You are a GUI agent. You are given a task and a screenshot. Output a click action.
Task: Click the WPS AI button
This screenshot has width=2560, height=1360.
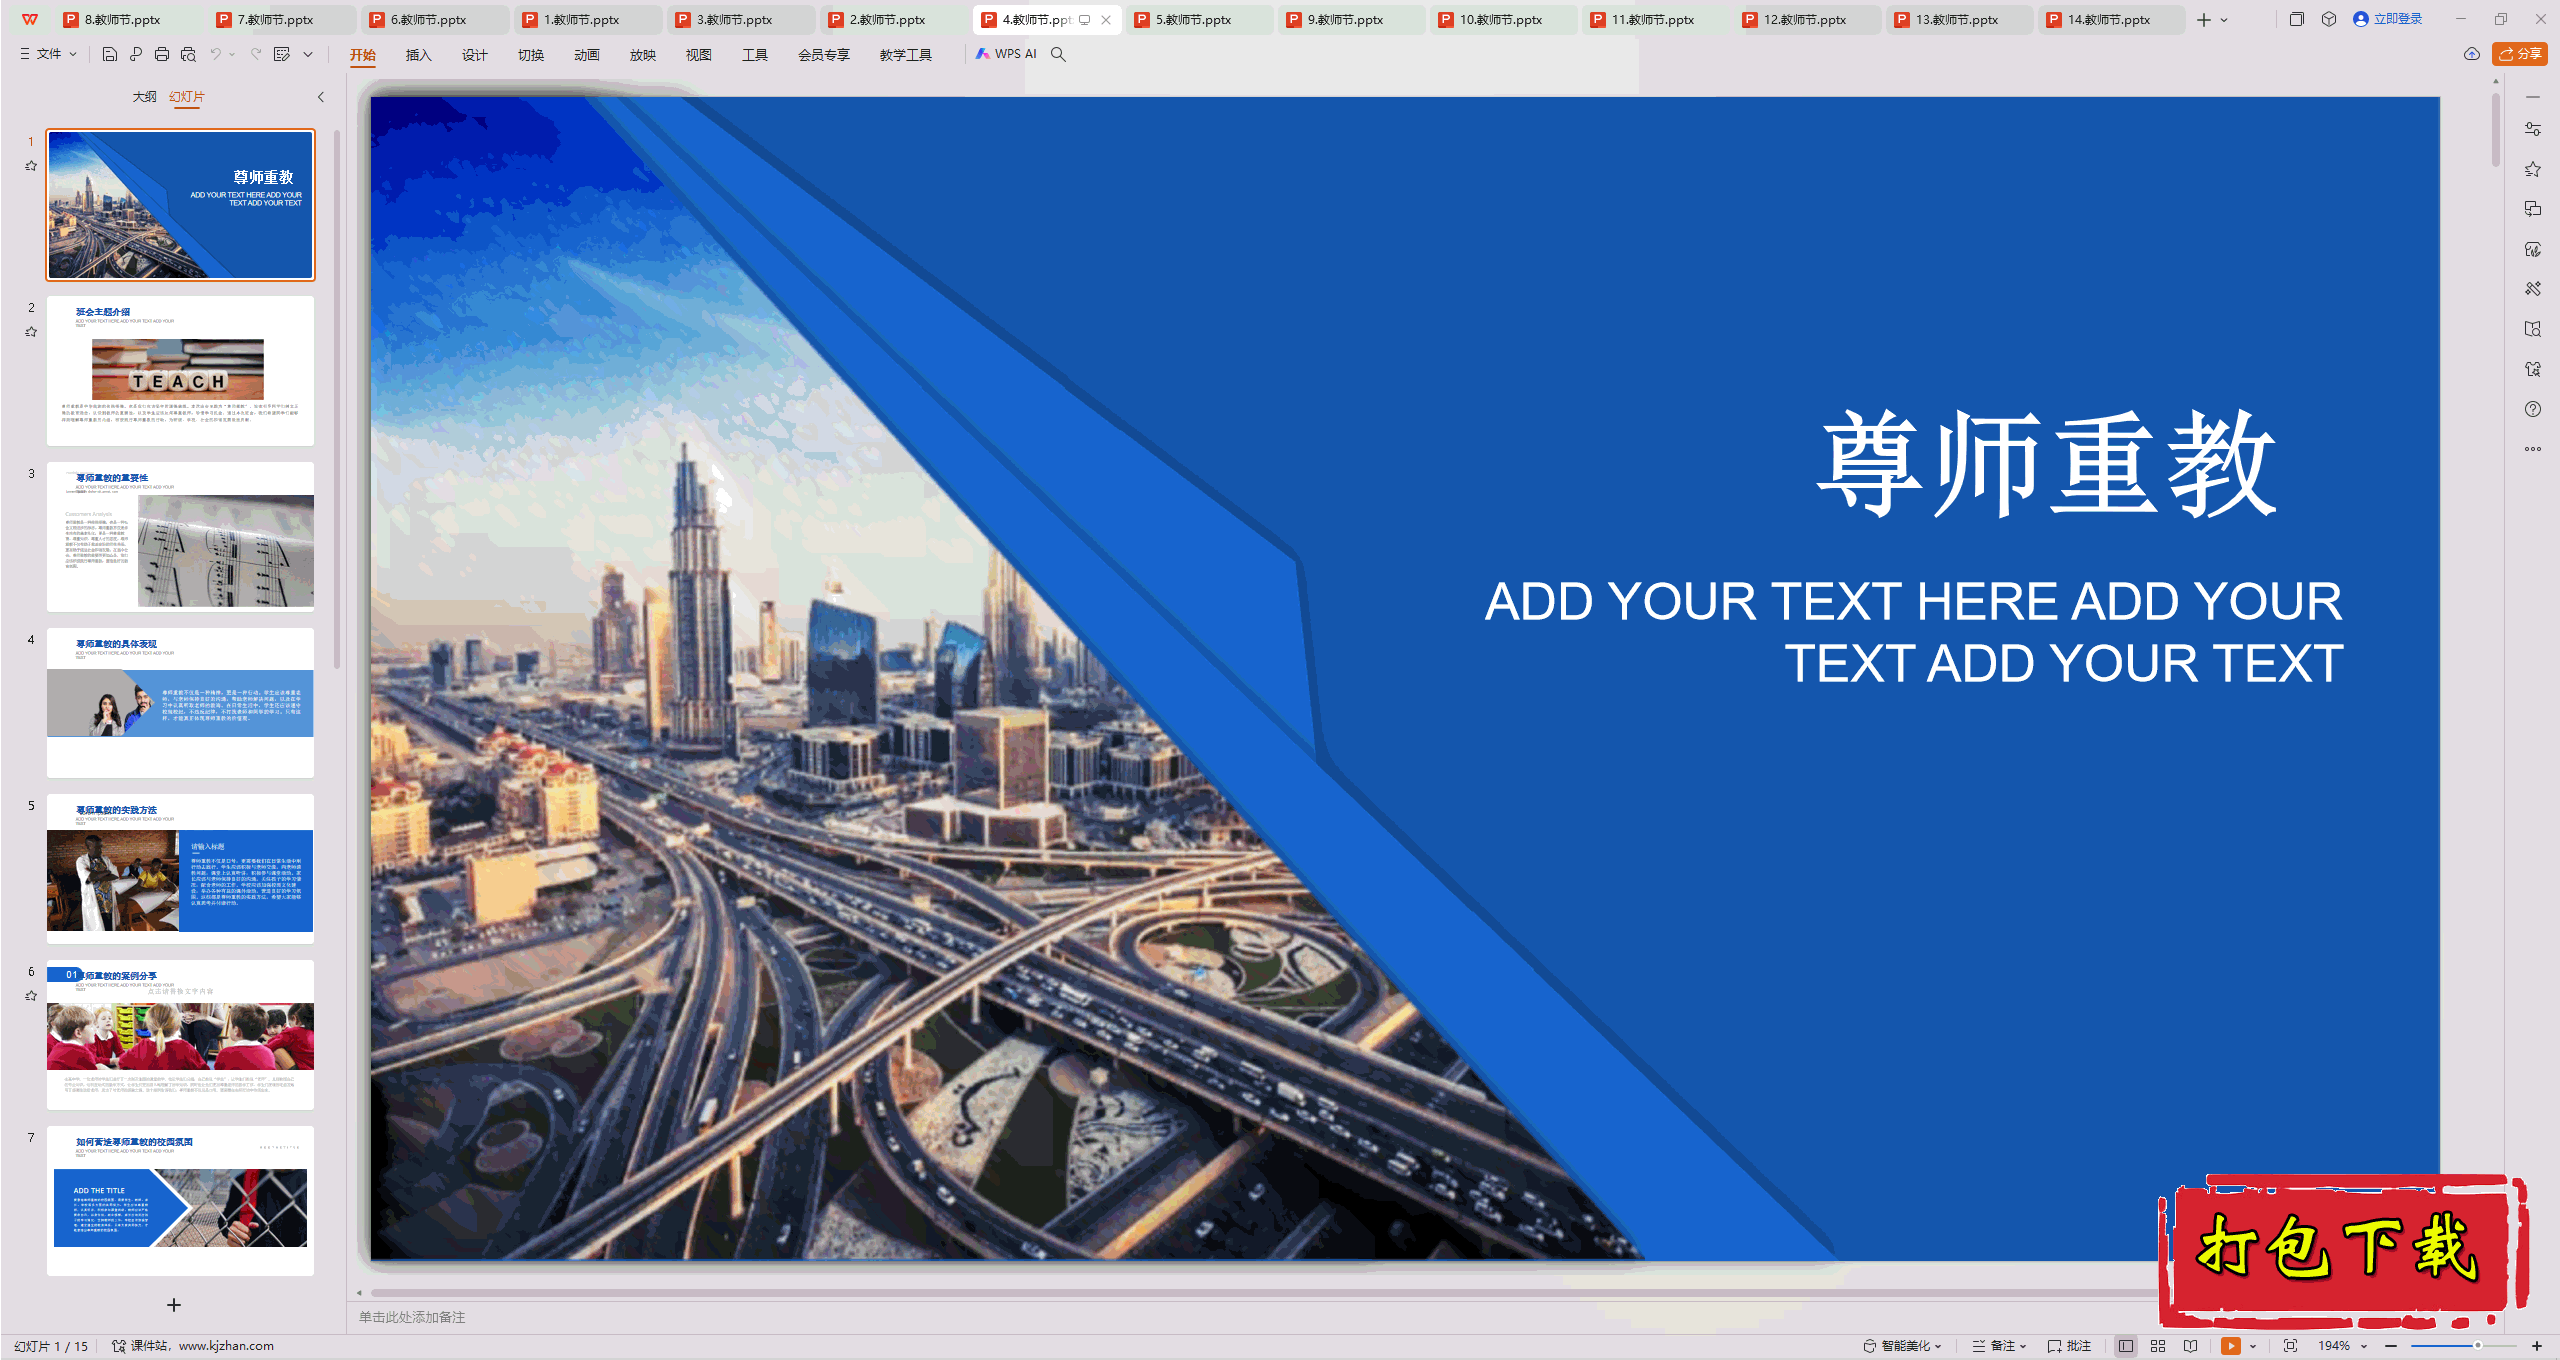(1006, 54)
